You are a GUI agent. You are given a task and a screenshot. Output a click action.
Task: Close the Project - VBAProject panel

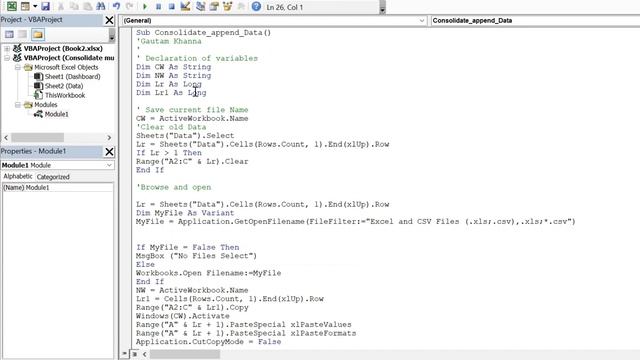[109, 20]
